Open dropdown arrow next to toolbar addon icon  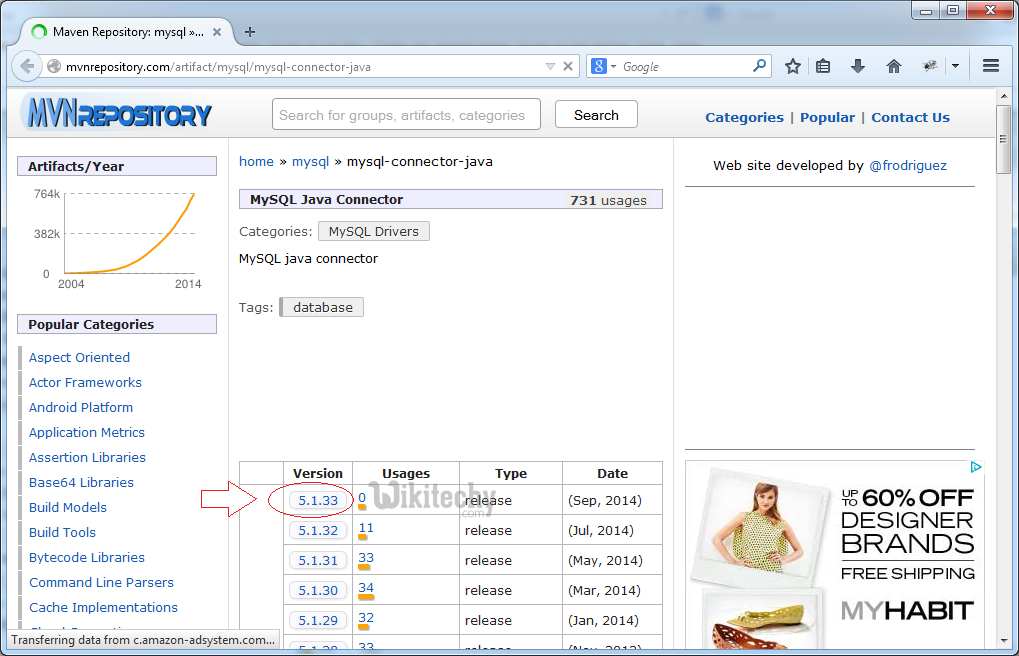click(955, 66)
